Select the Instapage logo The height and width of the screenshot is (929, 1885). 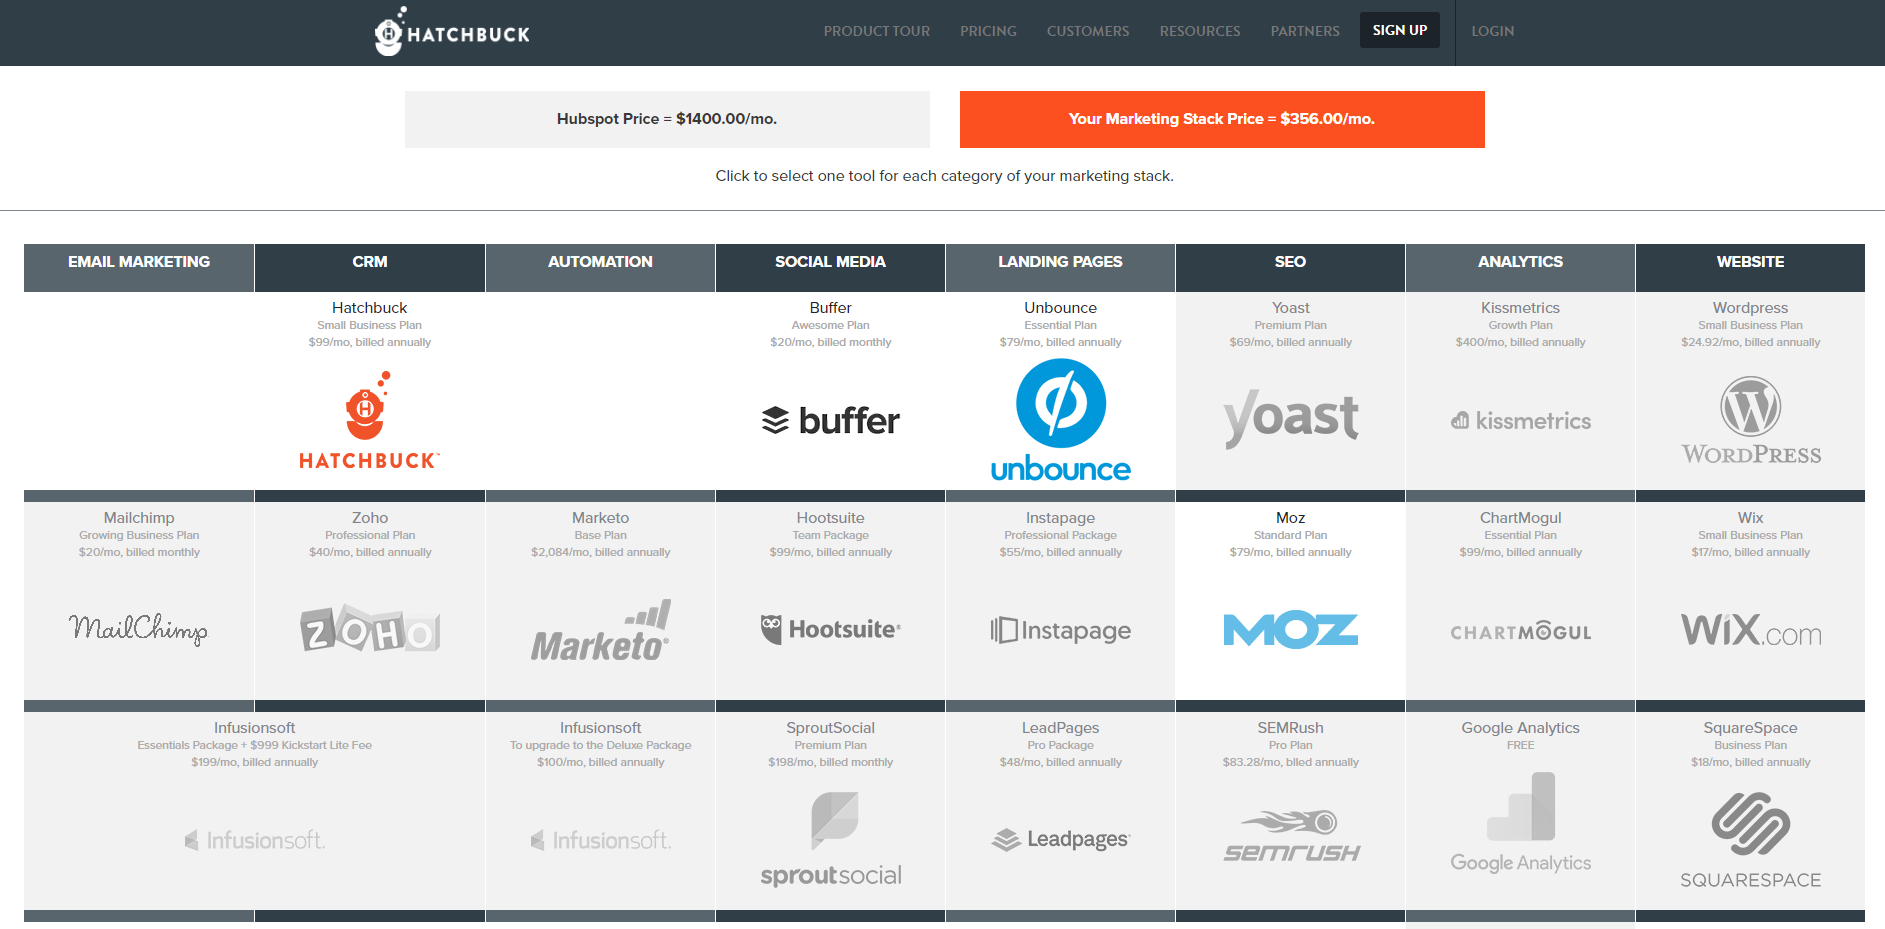[x=1060, y=630]
